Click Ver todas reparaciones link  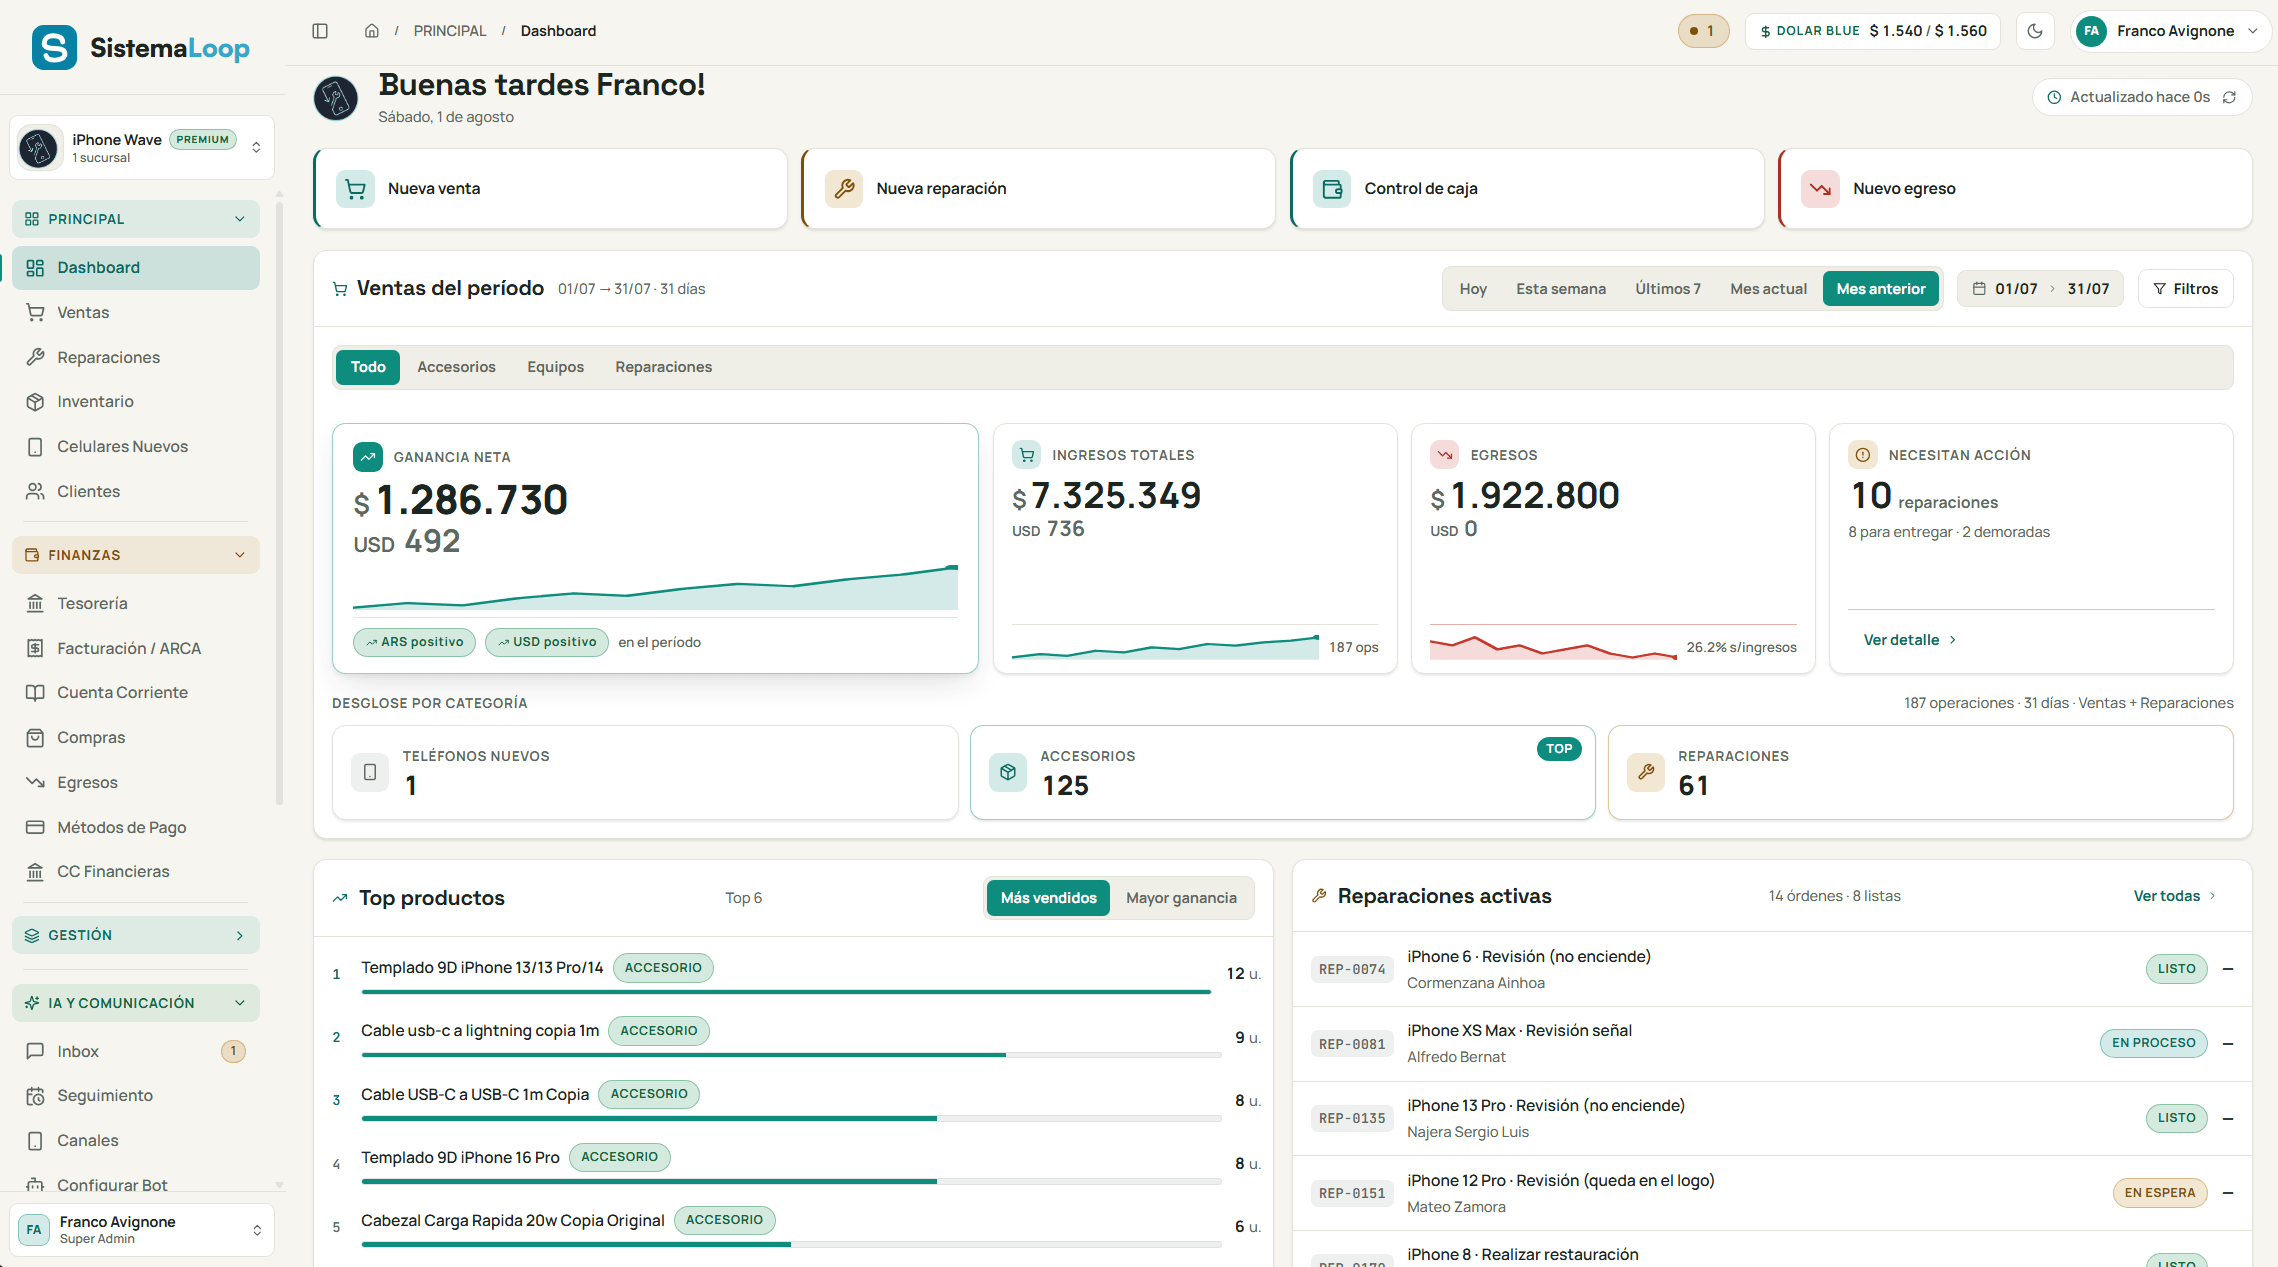[2174, 896]
